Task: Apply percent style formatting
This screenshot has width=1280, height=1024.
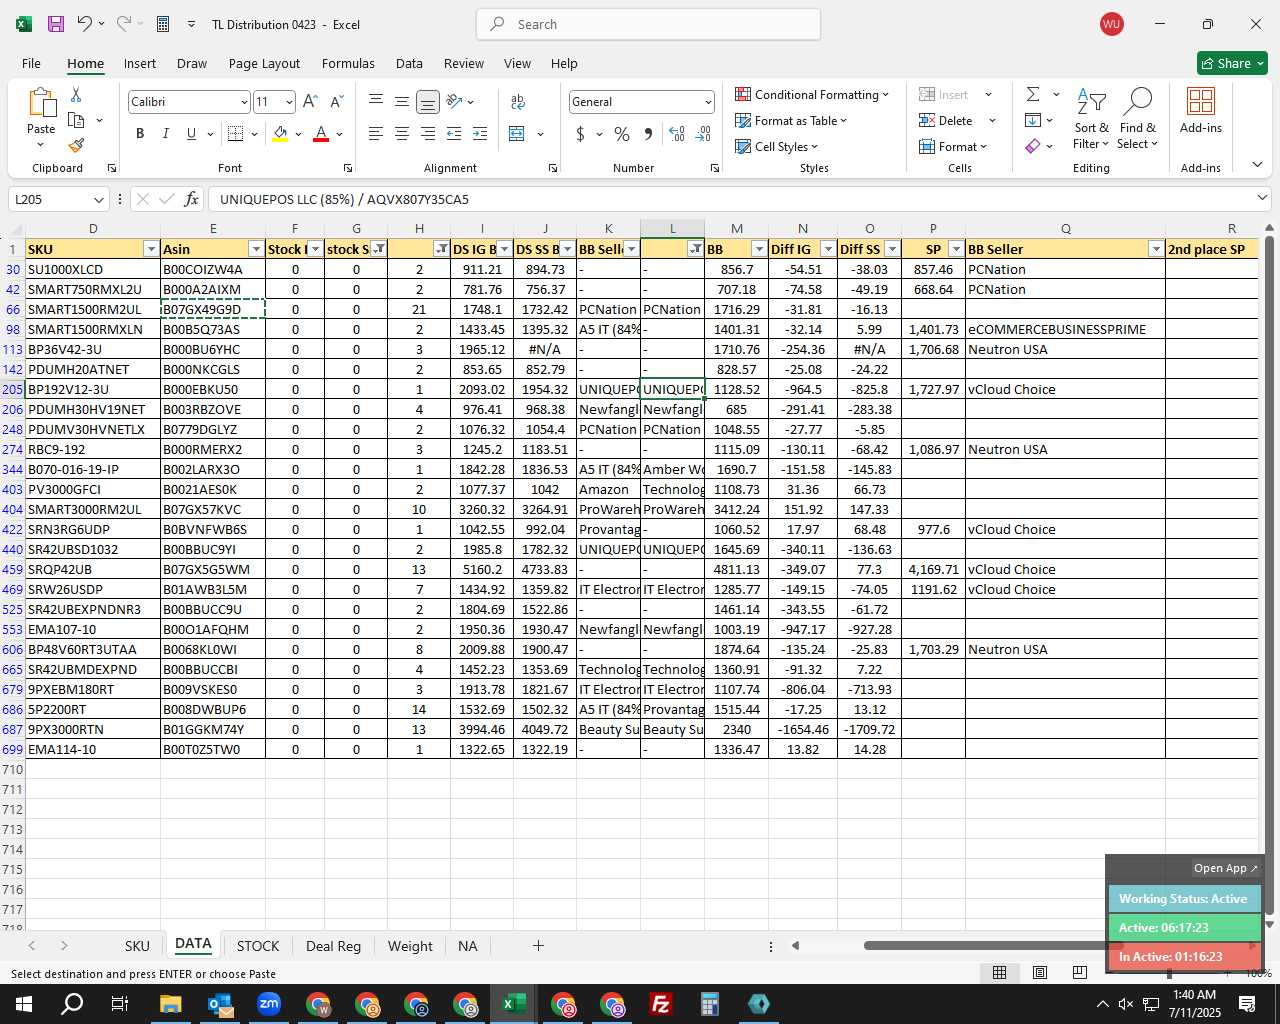Action: click(622, 134)
